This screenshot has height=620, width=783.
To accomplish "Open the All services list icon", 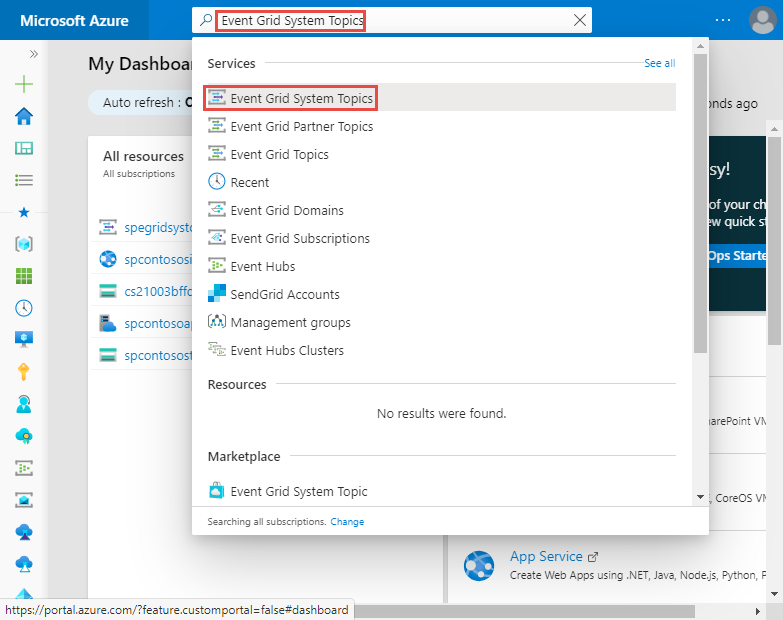I will pos(24,180).
